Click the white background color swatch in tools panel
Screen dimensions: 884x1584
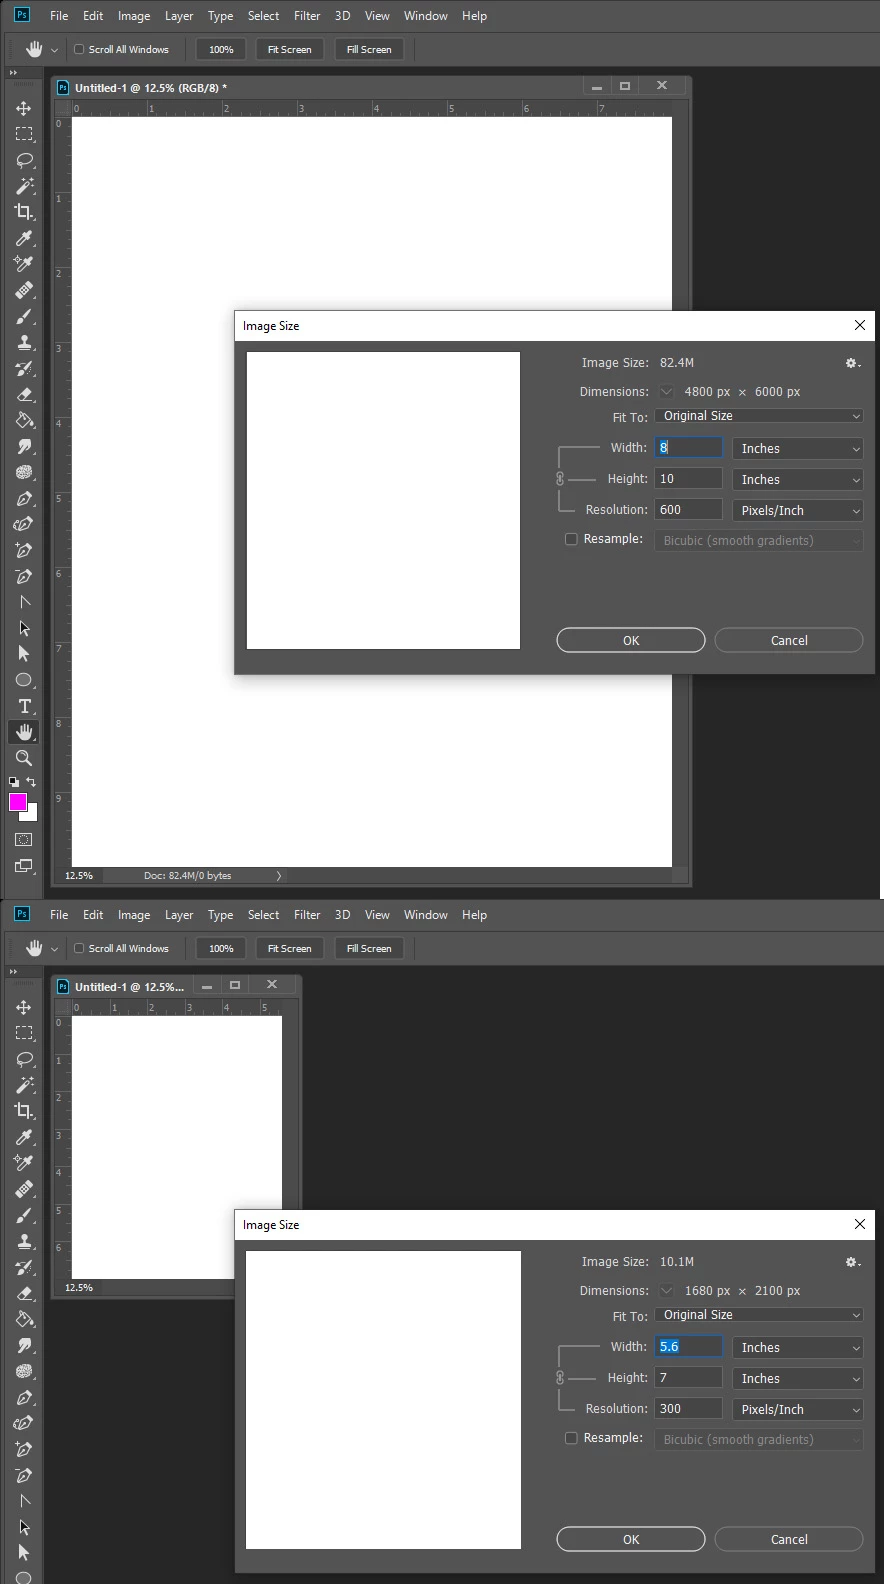[31, 815]
